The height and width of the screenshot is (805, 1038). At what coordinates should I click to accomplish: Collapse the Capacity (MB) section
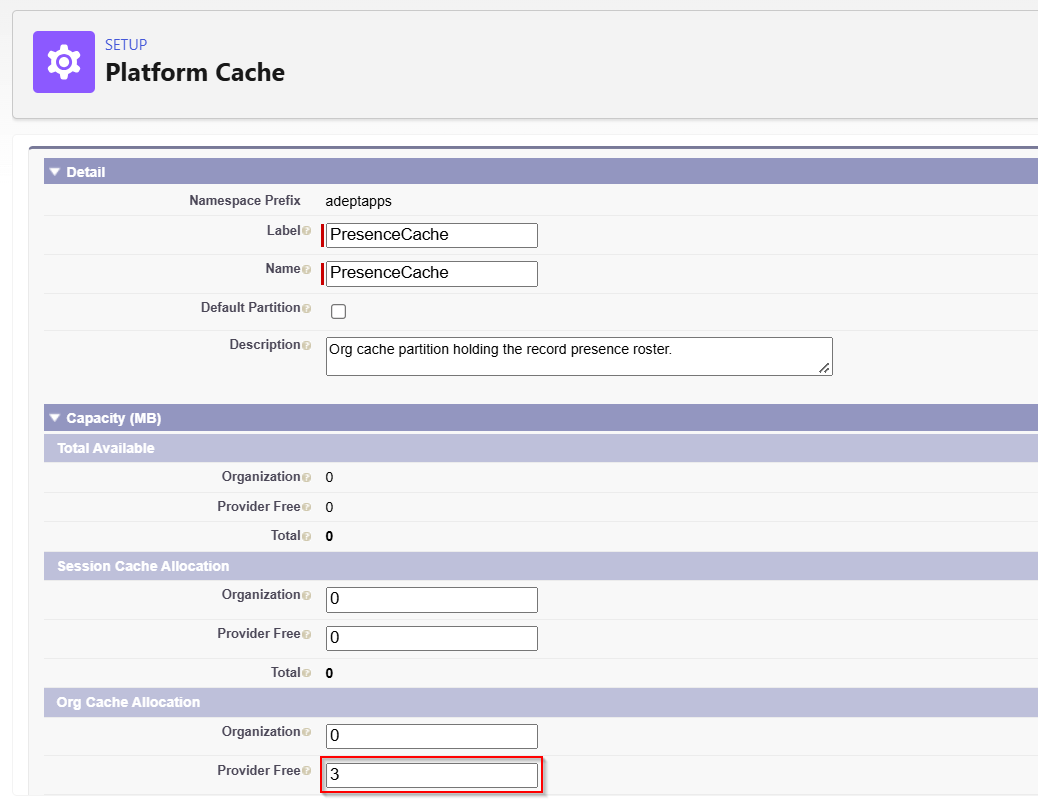(x=55, y=418)
